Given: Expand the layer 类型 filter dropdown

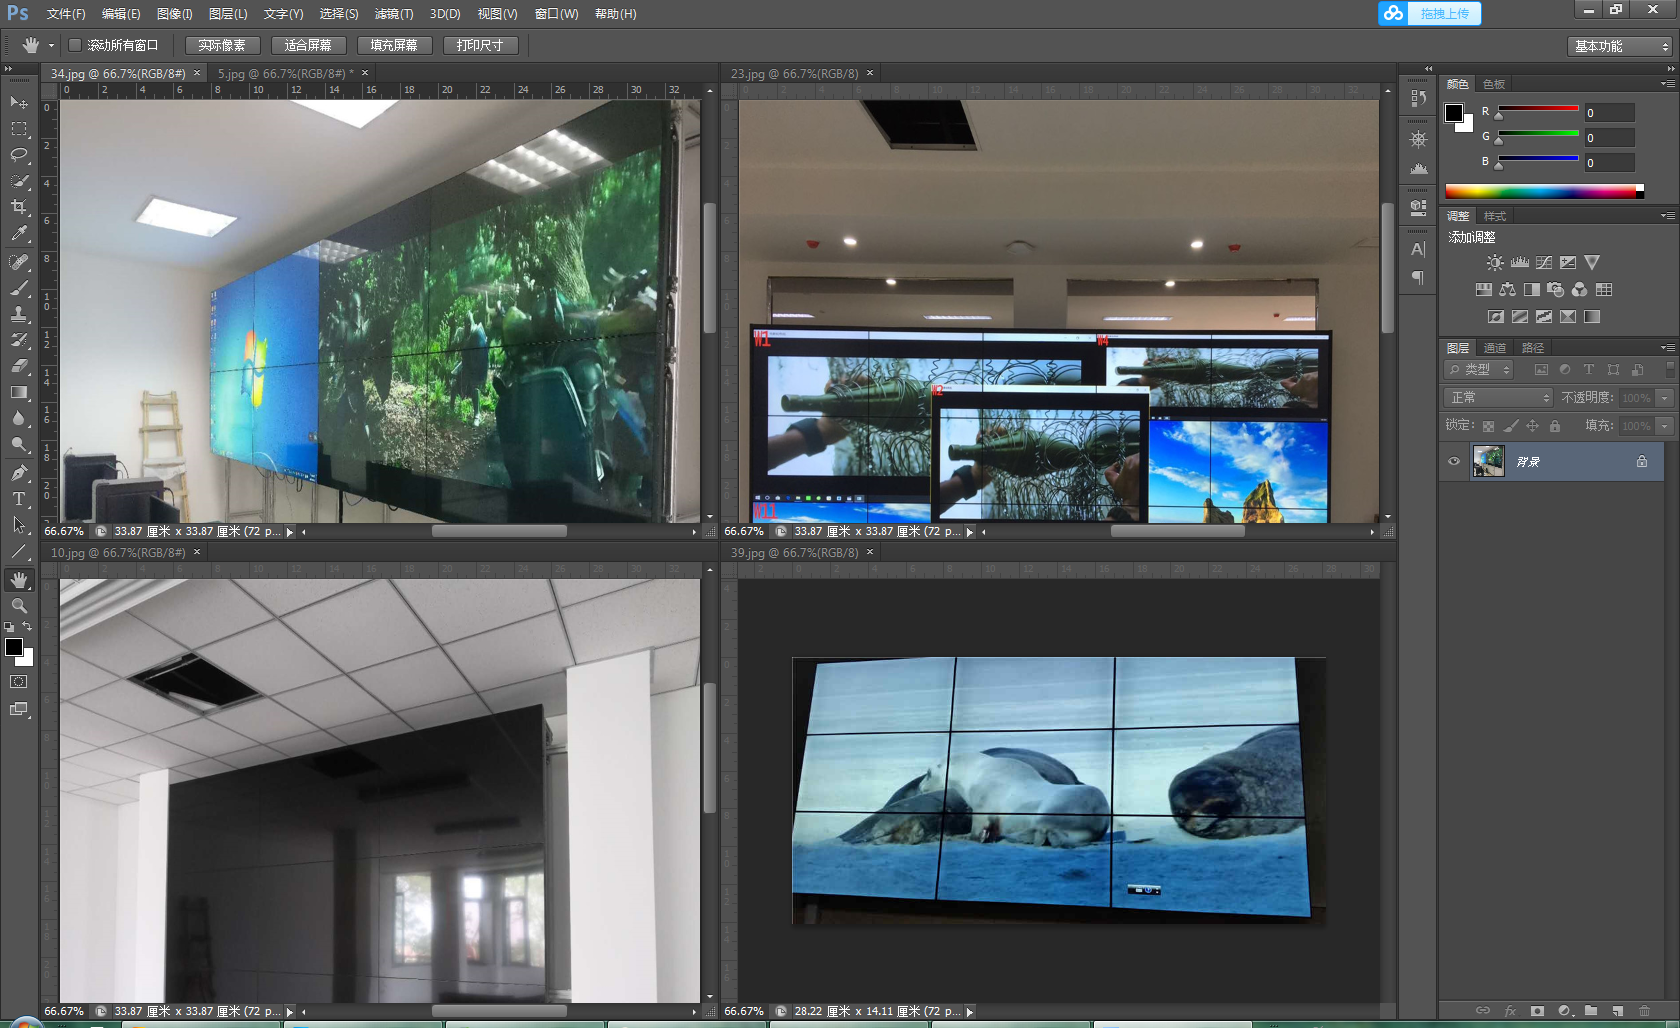Looking at the screenshot, I should point(1480,370).
